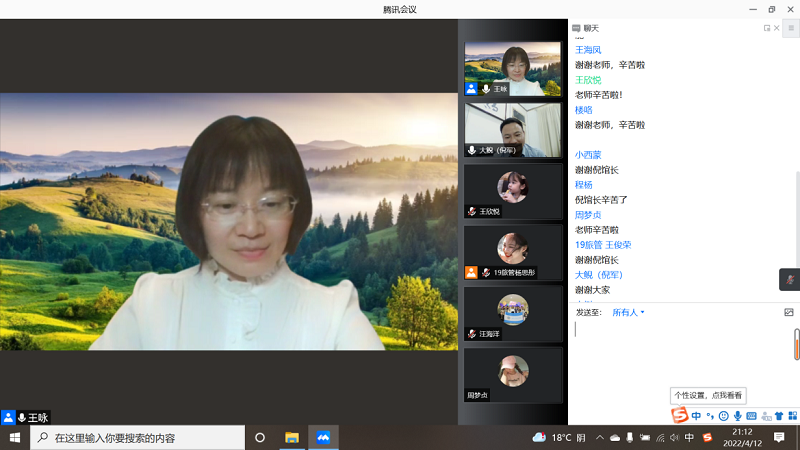Viewport: 800px width, 450px height.
Task: Open the hamburger menu at top right
Action: (790, 28)
